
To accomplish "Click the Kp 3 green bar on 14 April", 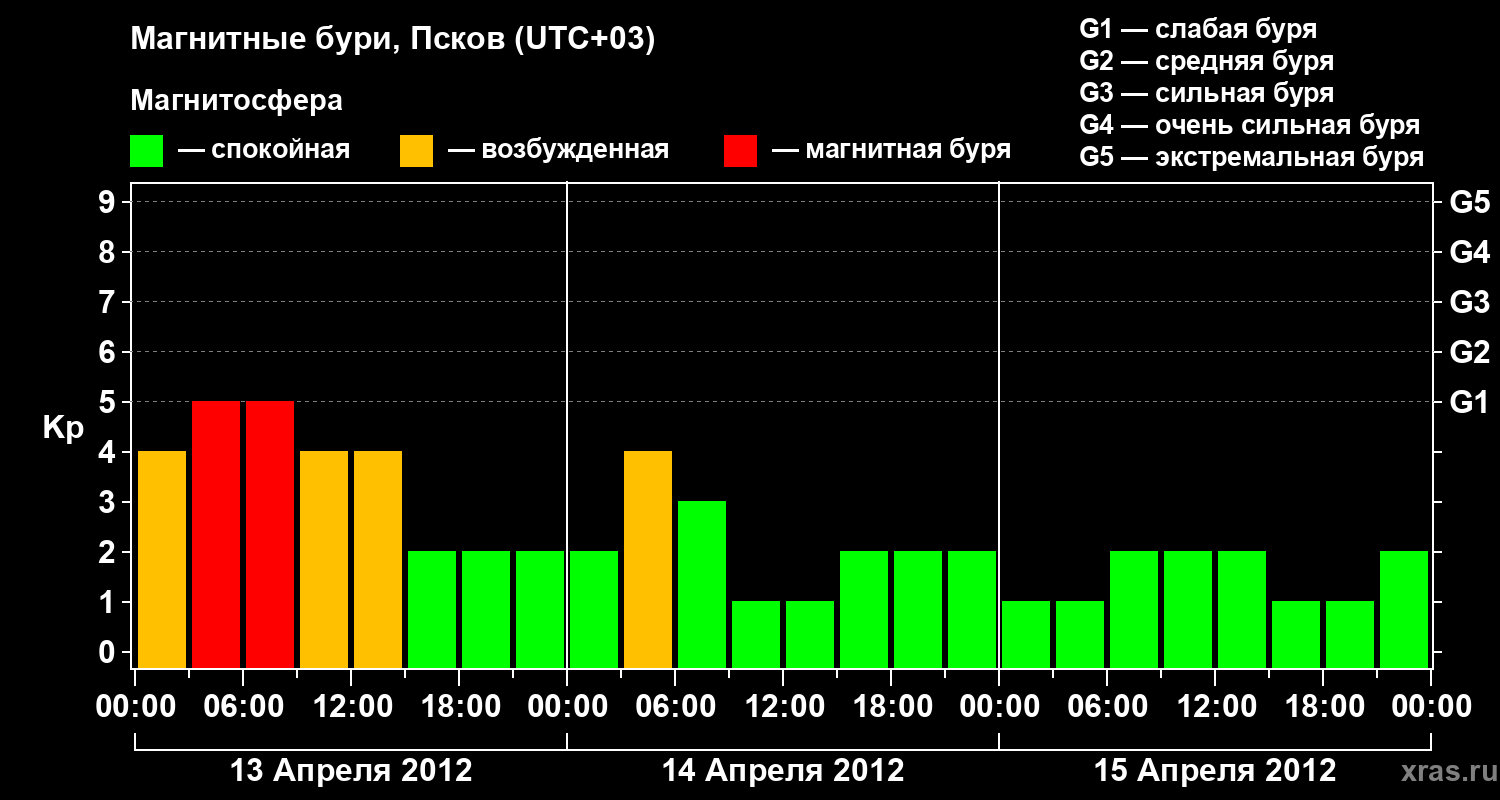I will click(x=702, y=584).
